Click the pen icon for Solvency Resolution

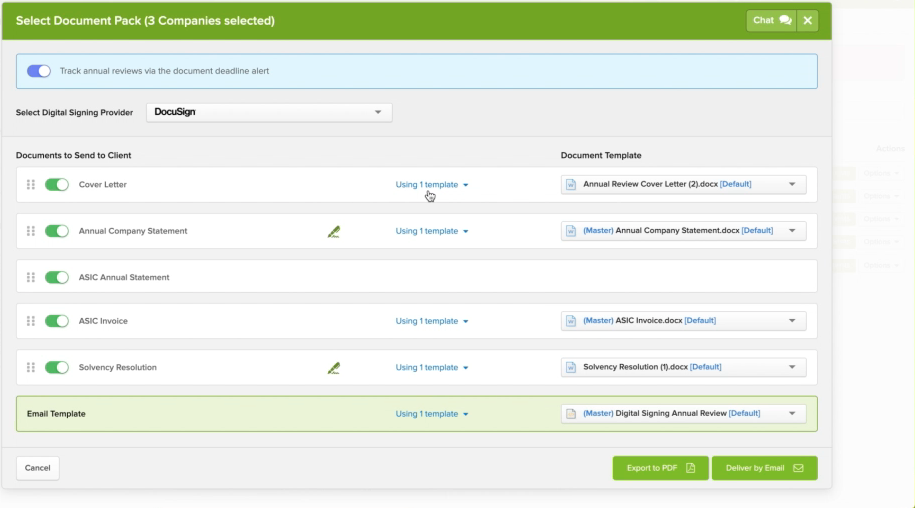pos(334,368)
